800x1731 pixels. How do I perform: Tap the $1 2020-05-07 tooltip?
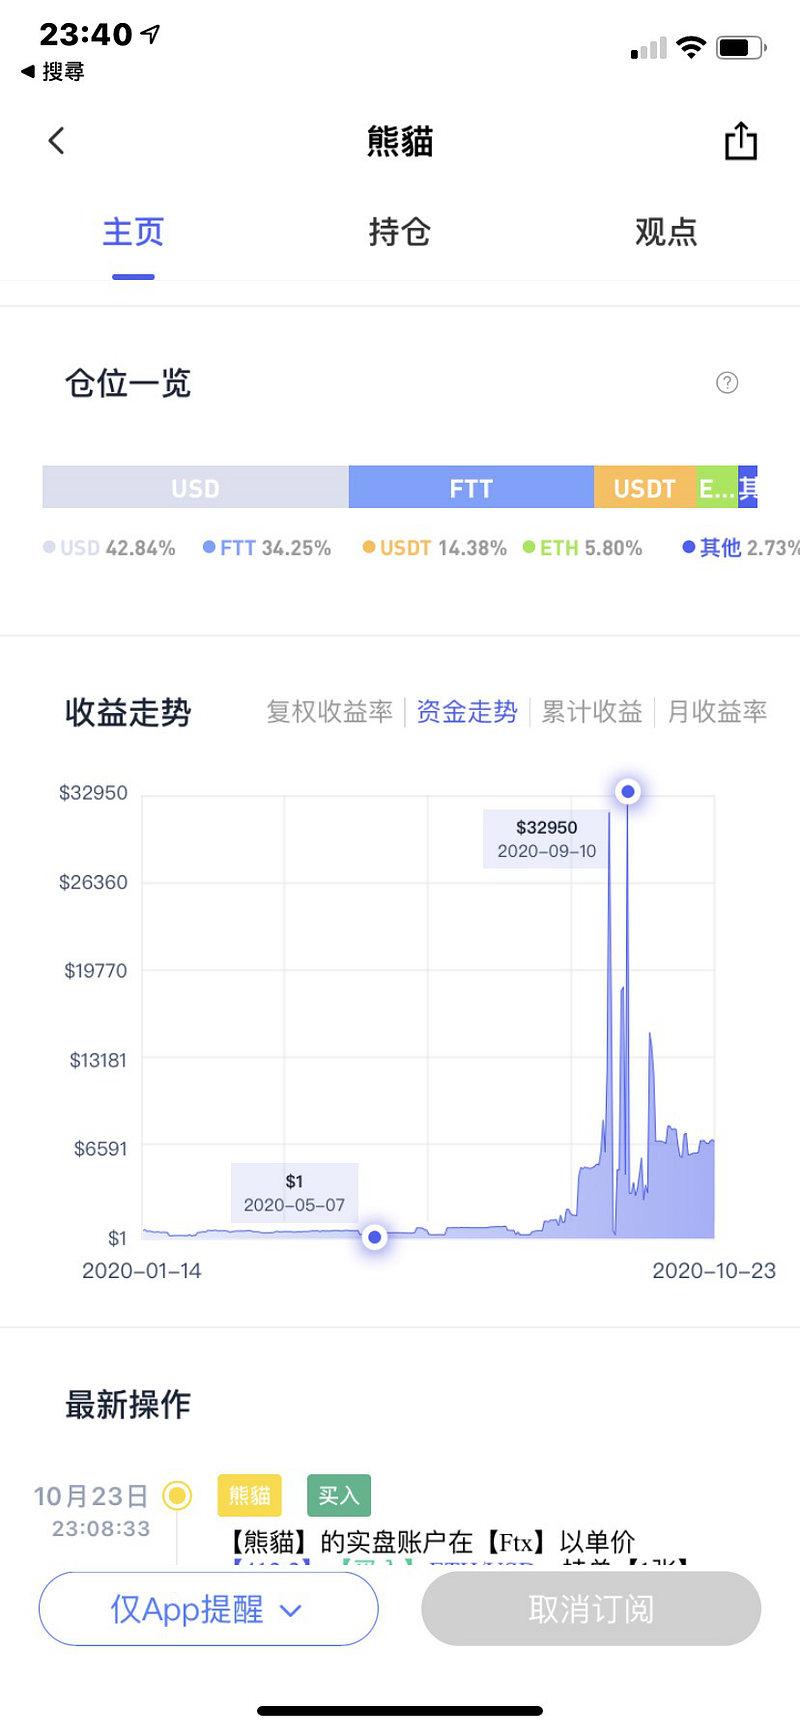(294, 1193)
